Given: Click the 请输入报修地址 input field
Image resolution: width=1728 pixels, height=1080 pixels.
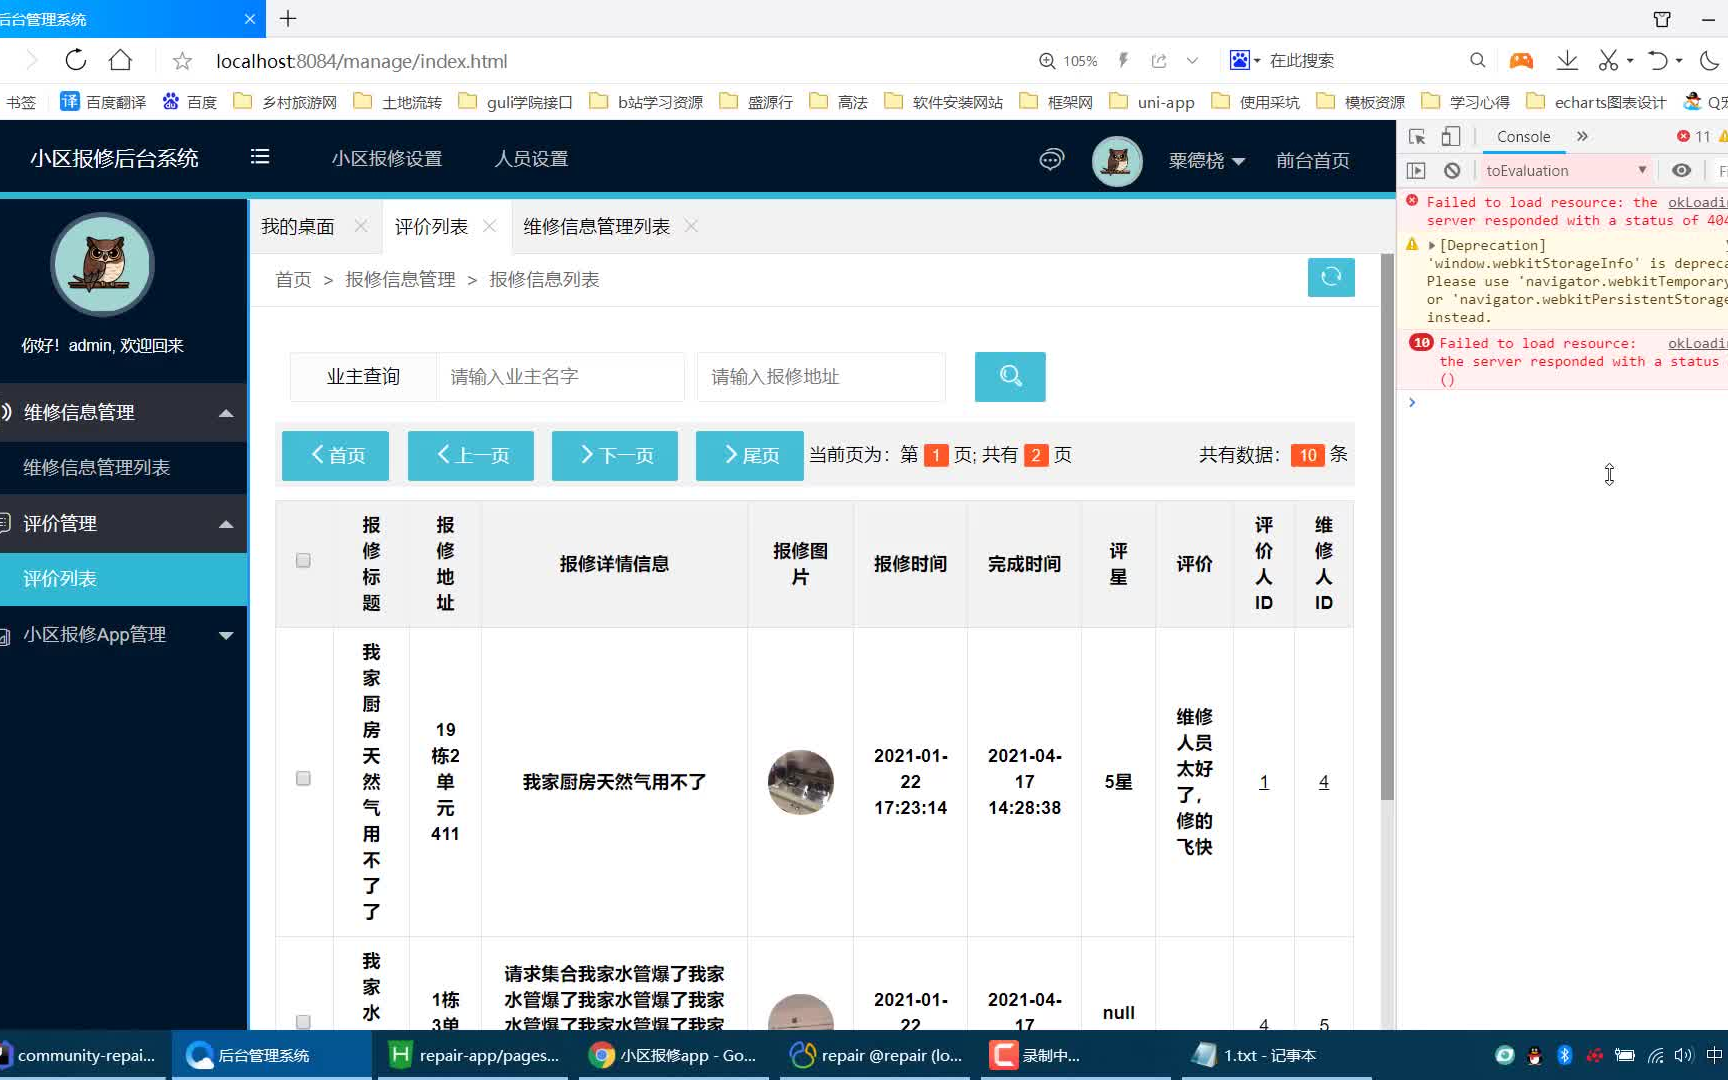Looking at the screenshot, I should [x=821, y=377].
